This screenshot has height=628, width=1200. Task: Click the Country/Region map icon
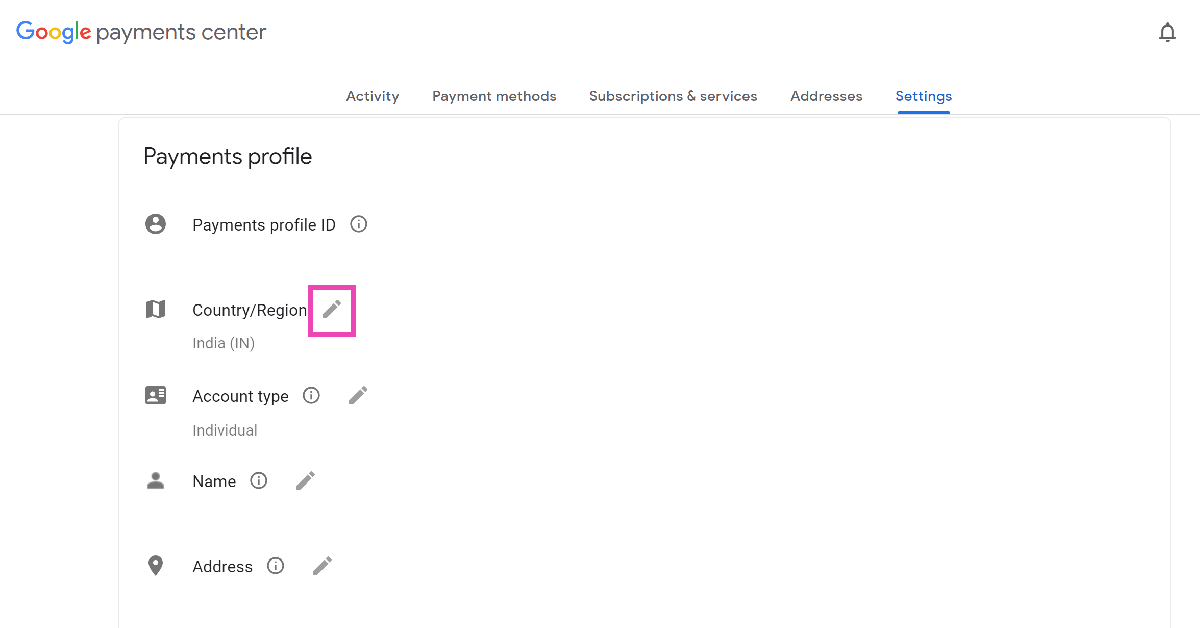pos(156,310)
